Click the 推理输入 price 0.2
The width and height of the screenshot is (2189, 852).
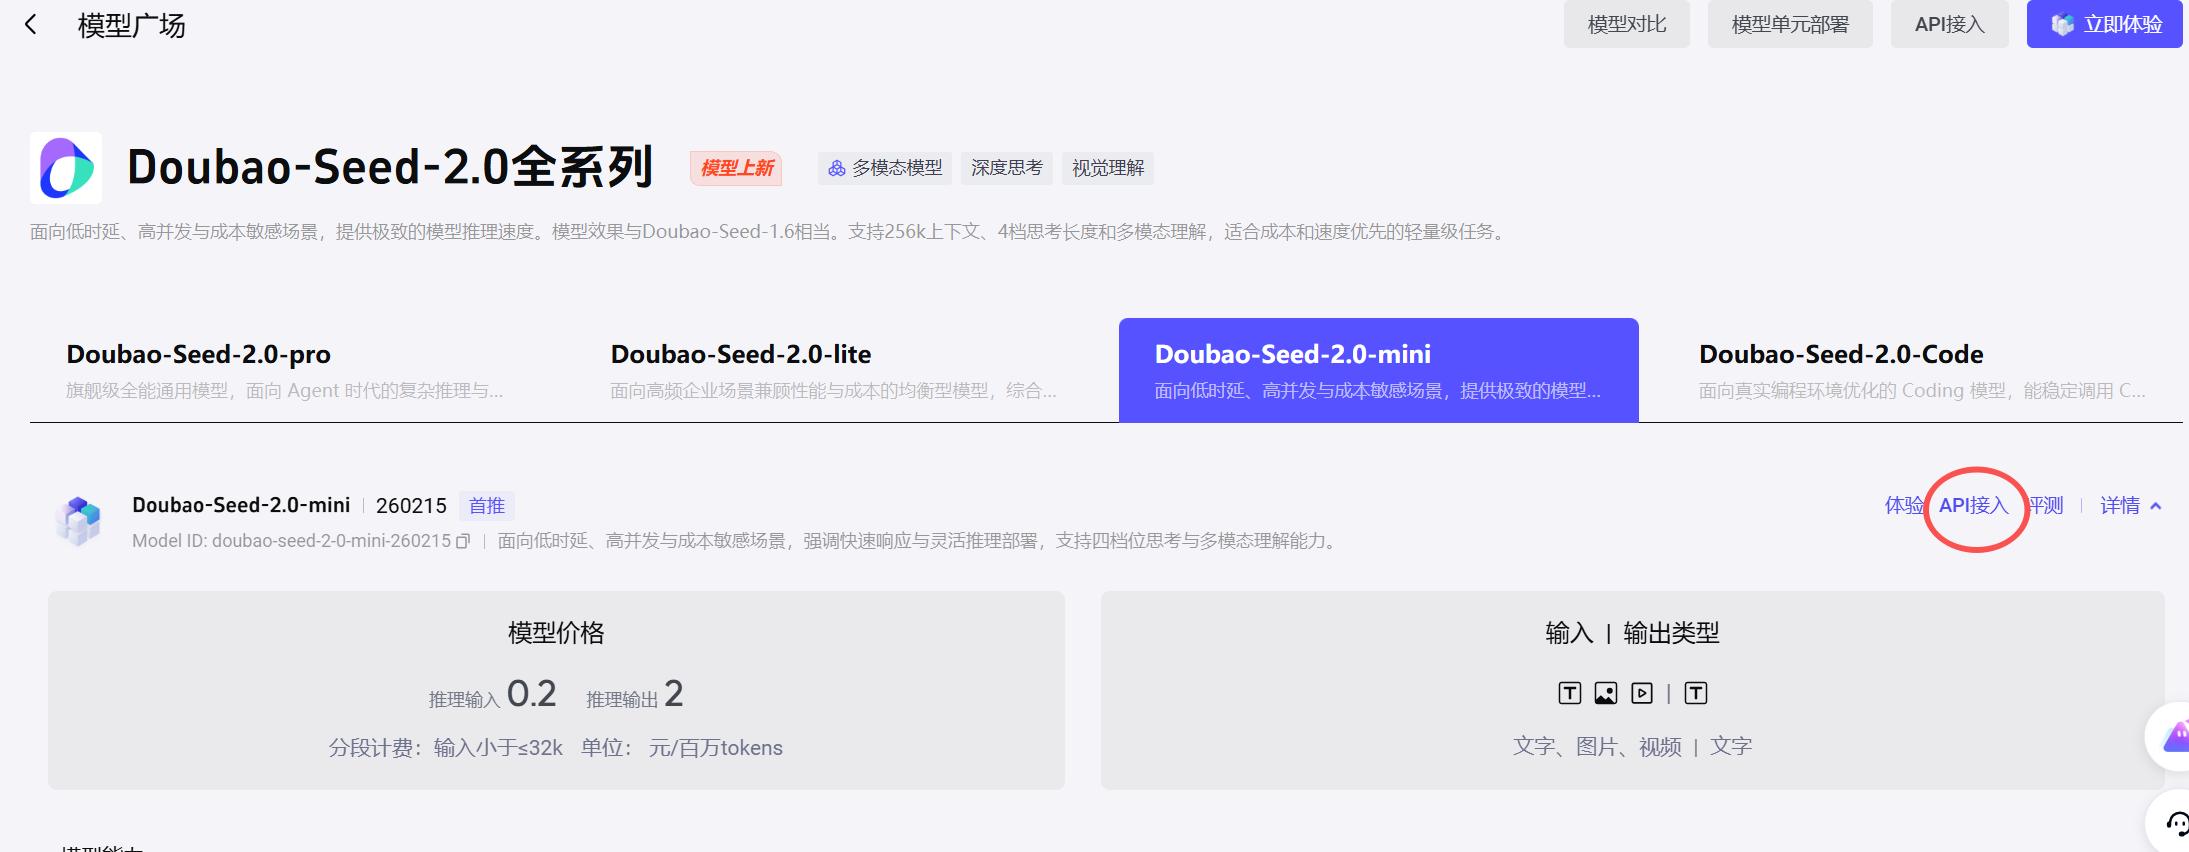532,693
